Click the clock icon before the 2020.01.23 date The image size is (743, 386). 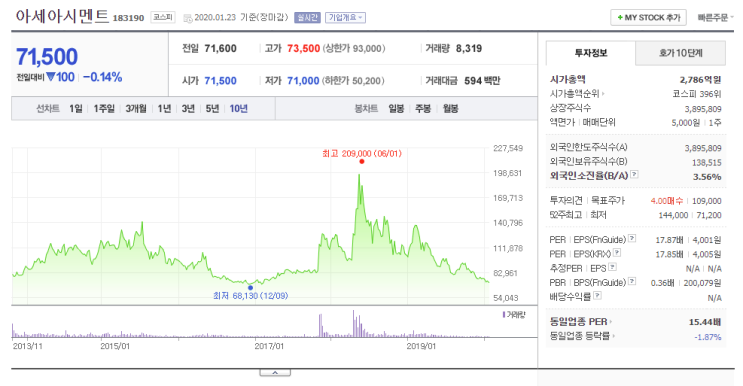188,18
